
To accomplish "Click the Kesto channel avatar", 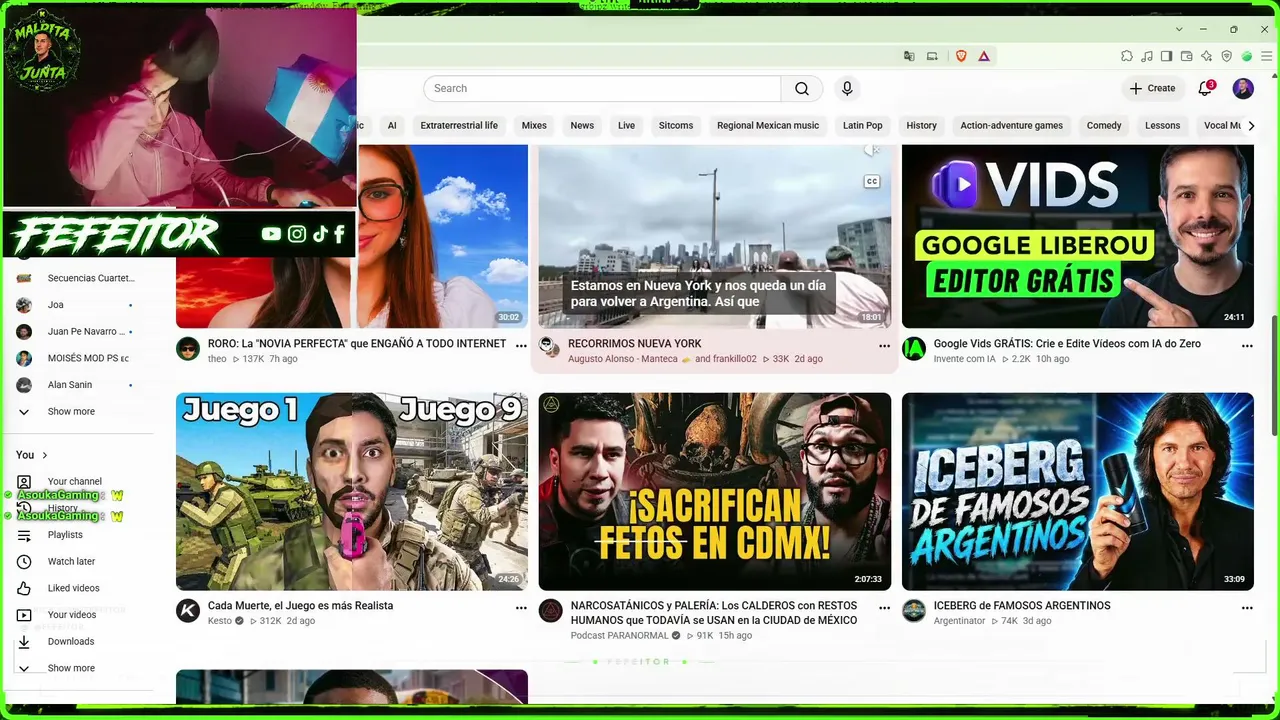I will [x=188, y=611].
